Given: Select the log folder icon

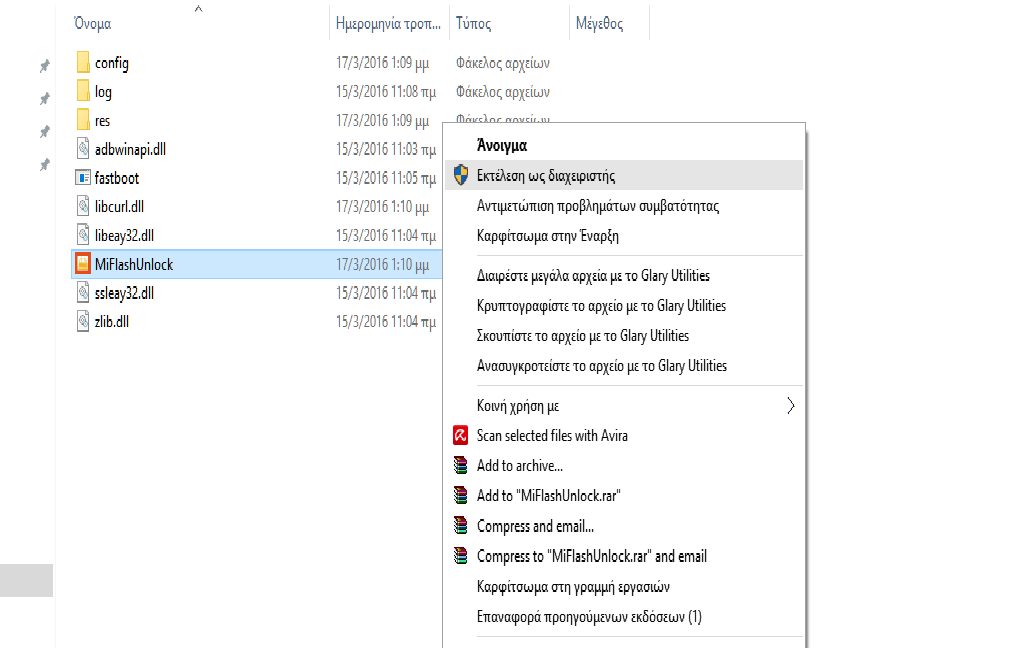Looking at the screenshot, I should tap(84, 92).
